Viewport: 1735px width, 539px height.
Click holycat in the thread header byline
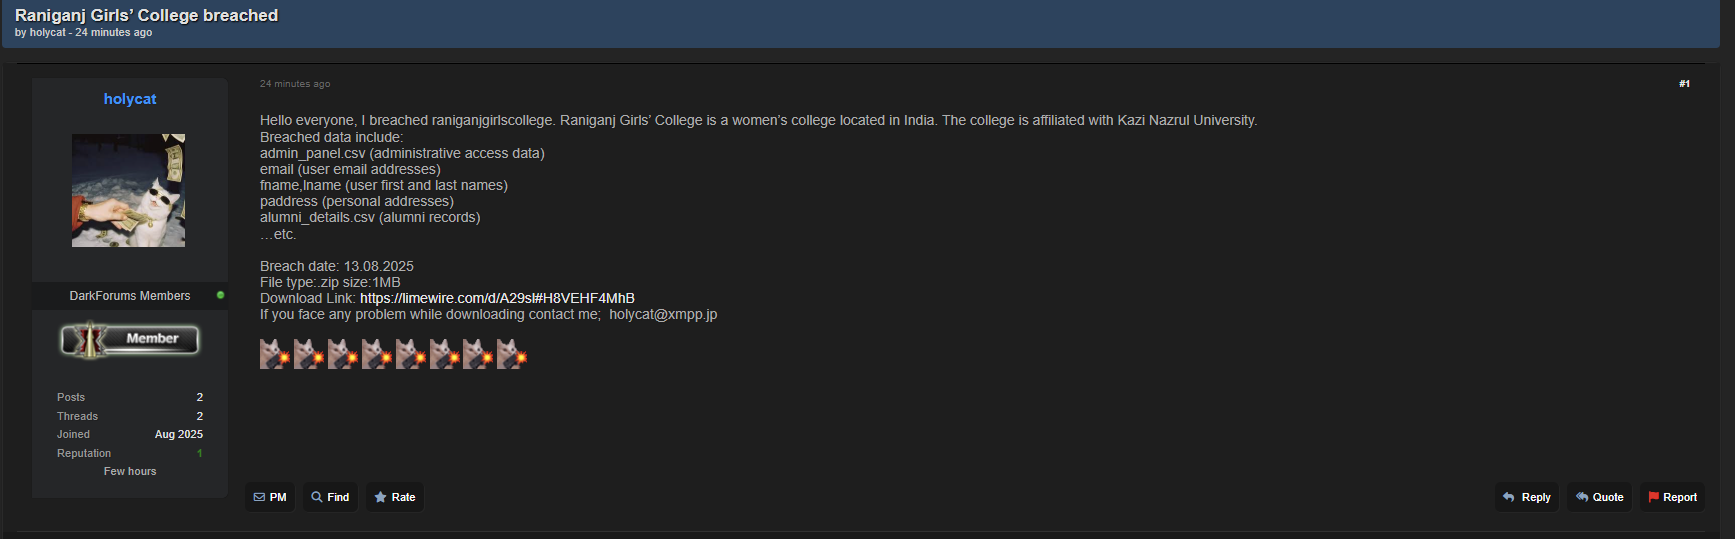click(47, 33)
